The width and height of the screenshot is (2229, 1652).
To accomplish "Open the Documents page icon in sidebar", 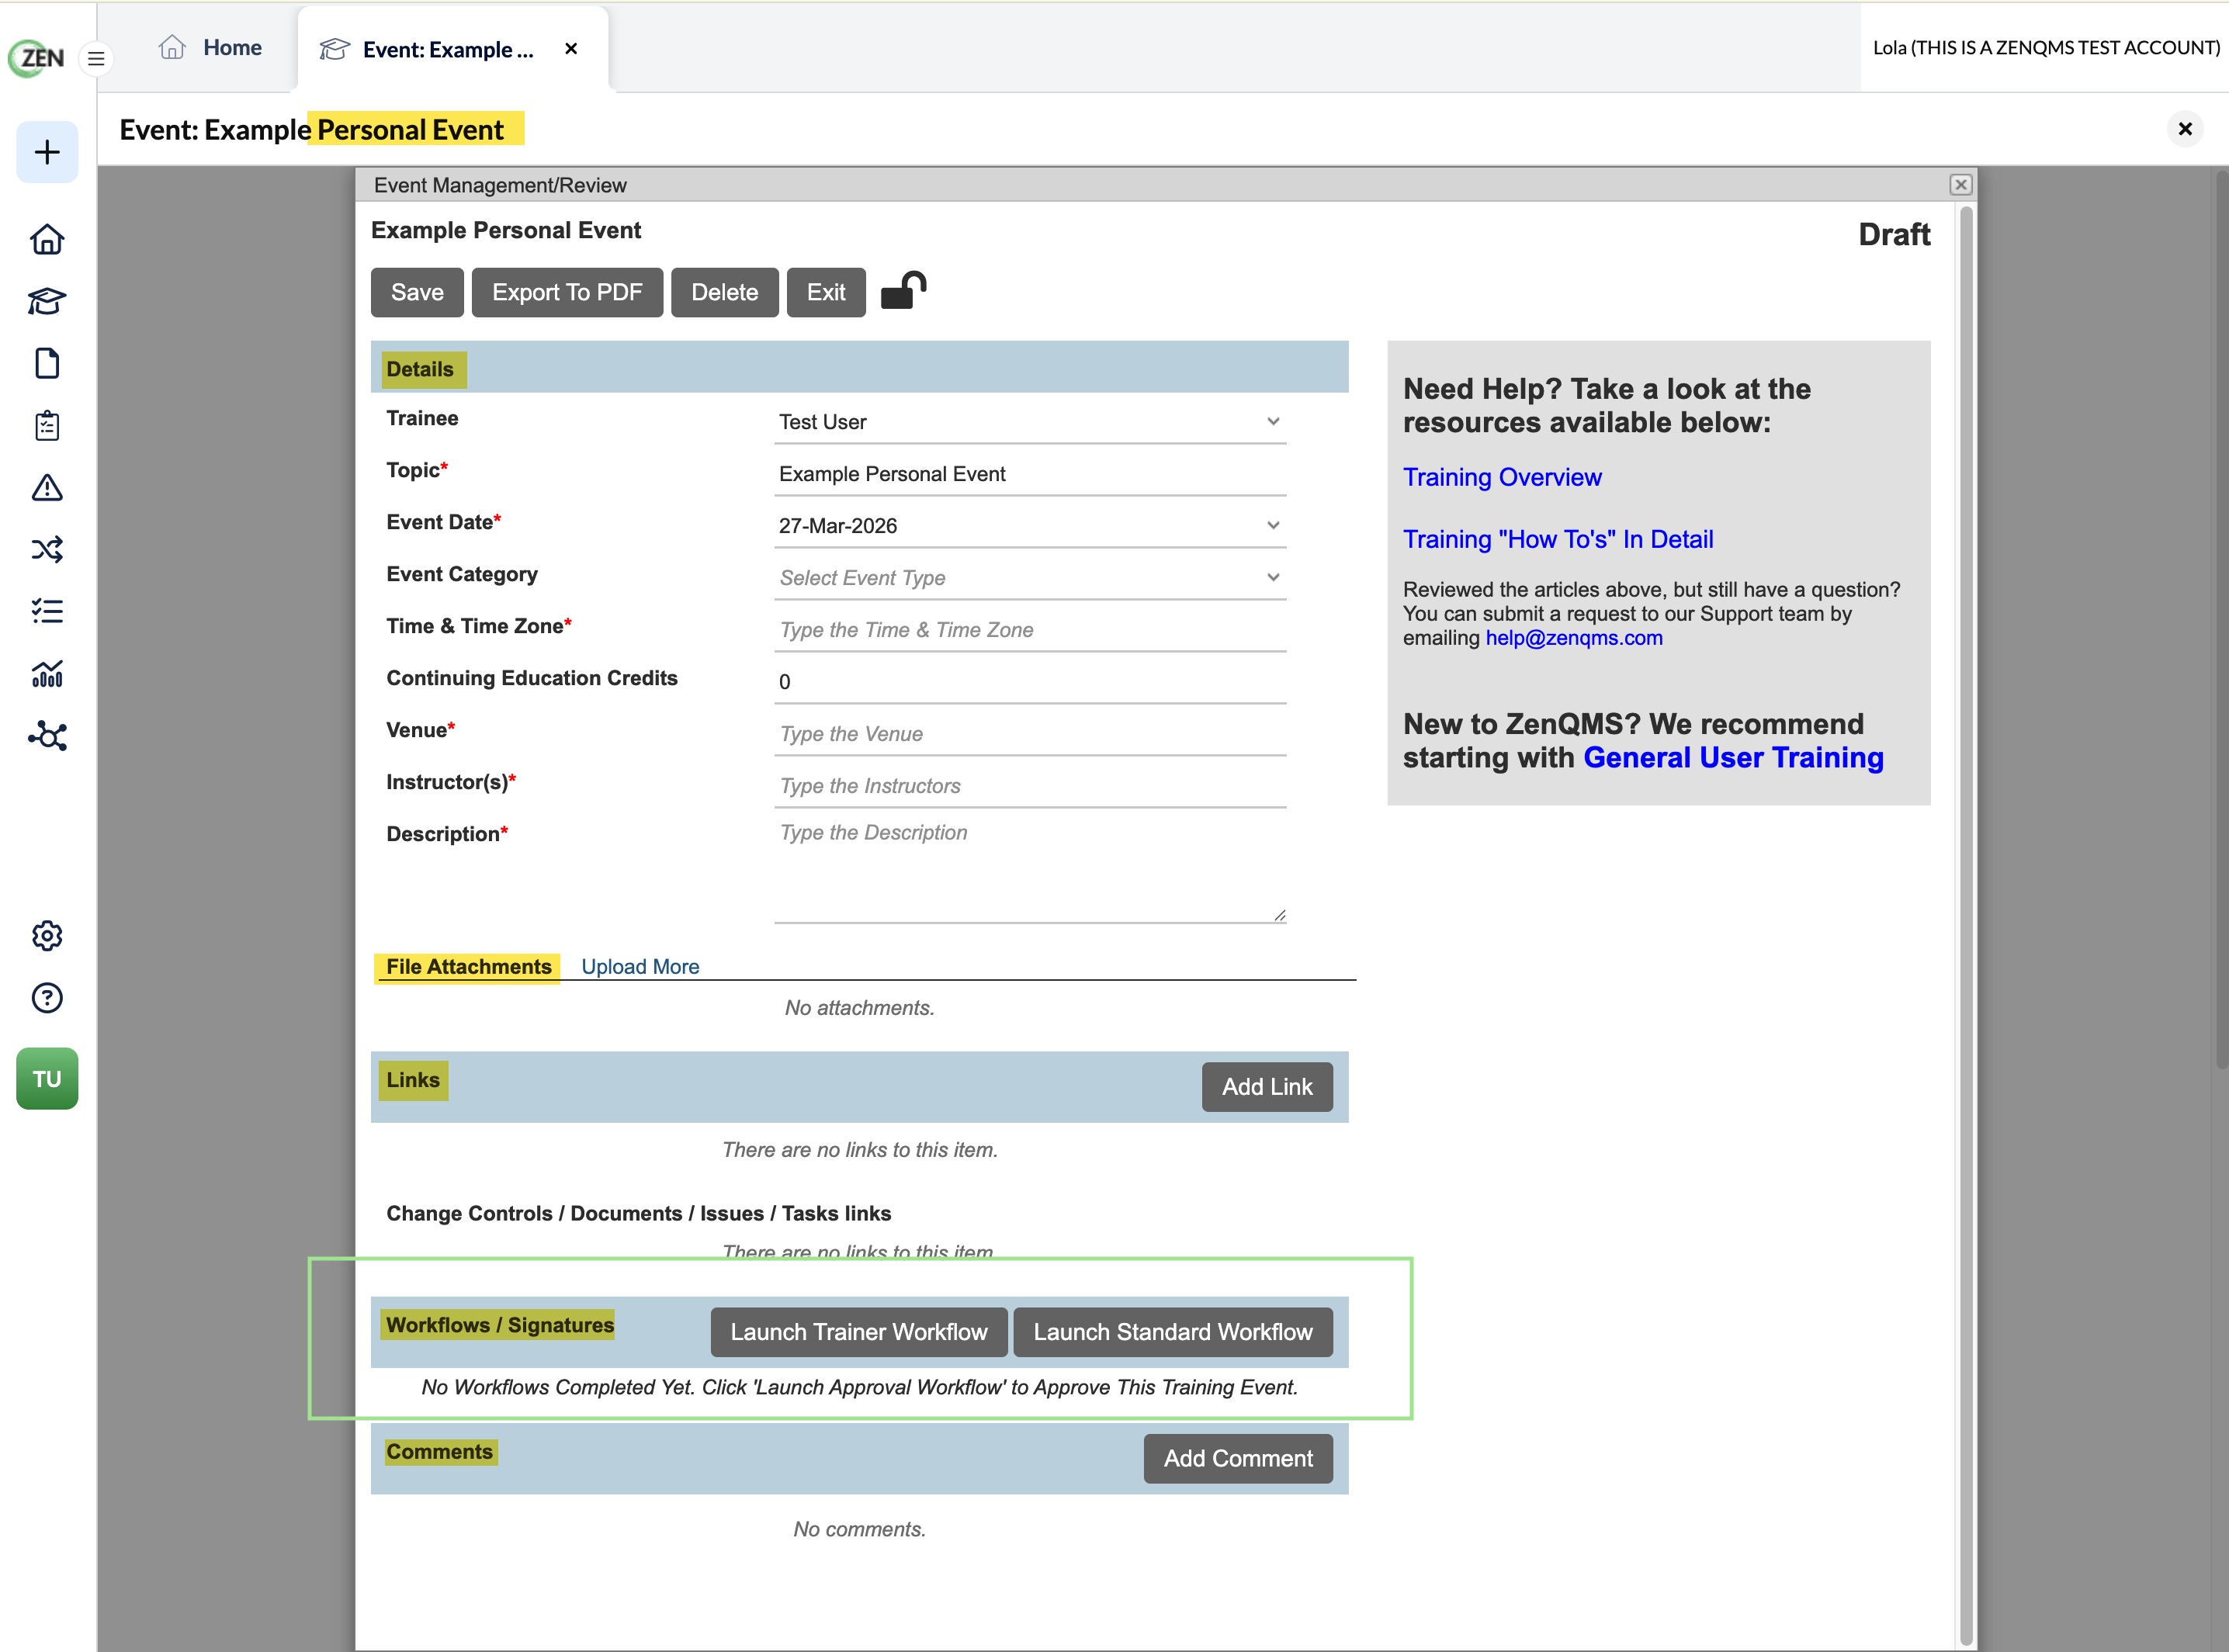I will pyautogui.click(x=47, y=363).
